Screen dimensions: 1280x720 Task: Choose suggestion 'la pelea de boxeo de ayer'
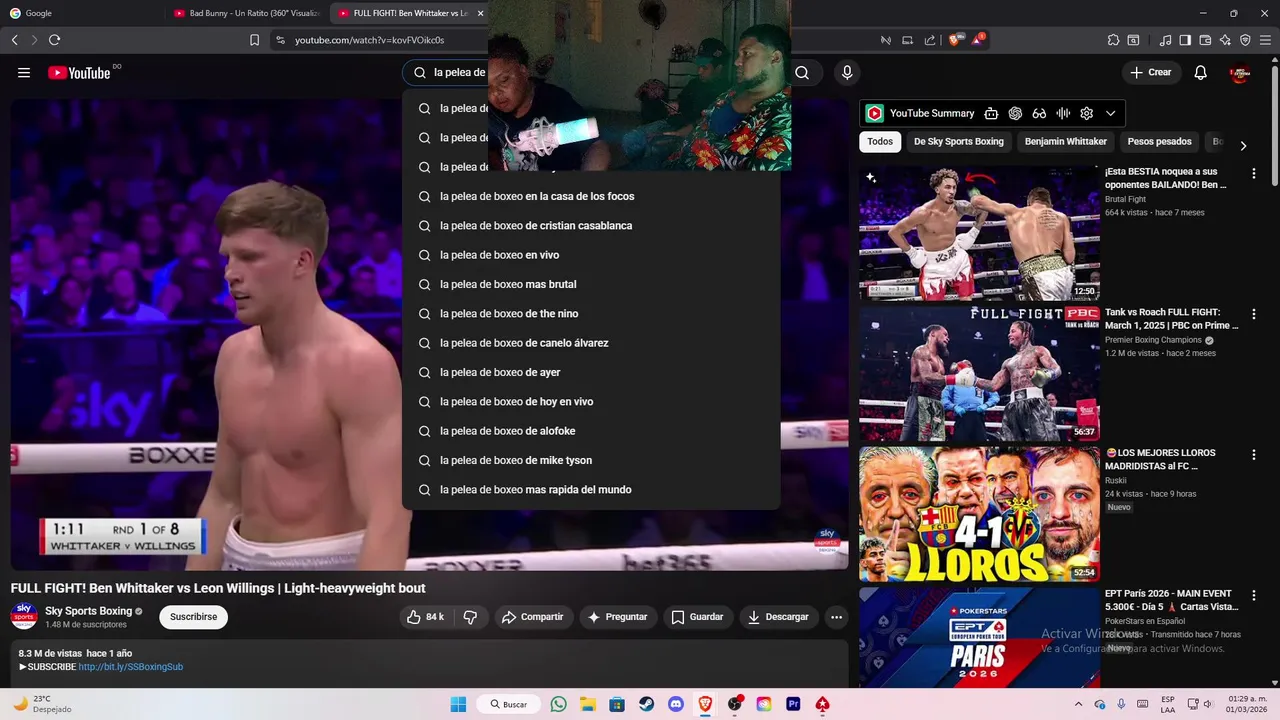(x=591, y=372)
